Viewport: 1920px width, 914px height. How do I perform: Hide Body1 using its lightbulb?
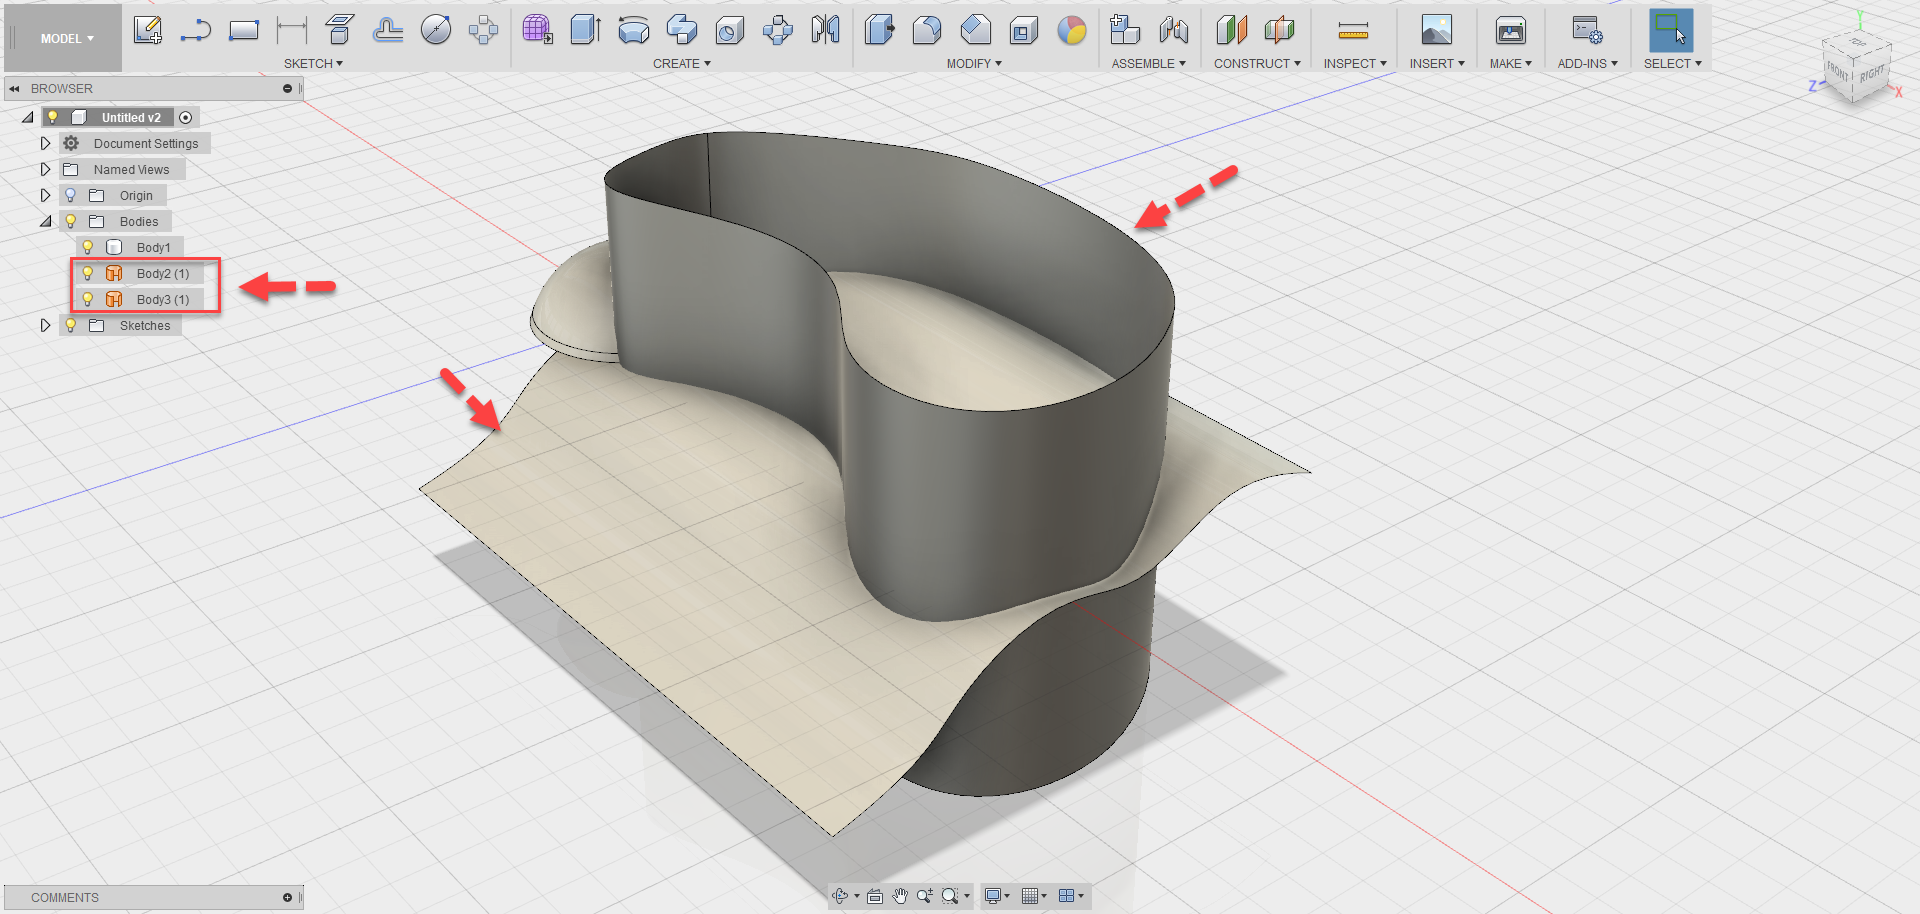[88, 246]
